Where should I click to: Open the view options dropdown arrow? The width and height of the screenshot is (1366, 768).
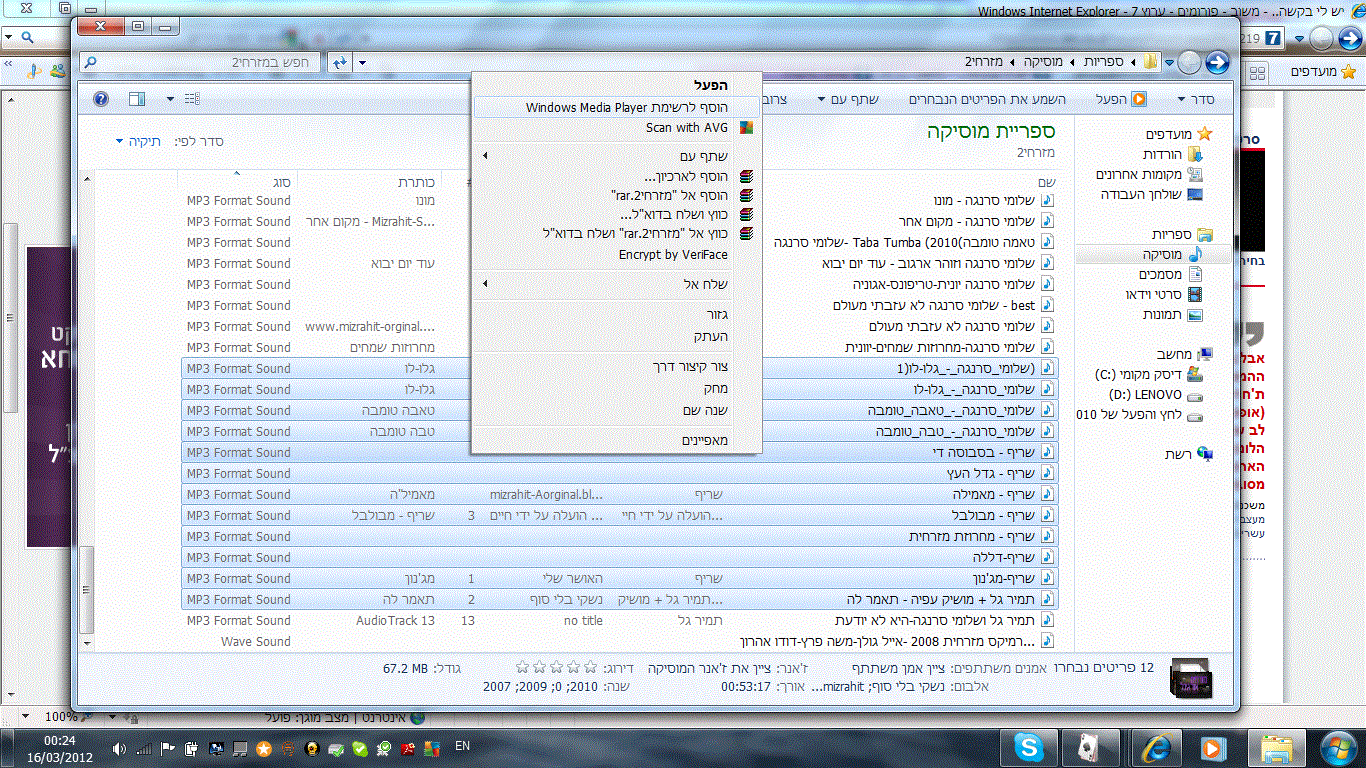click(170, 99)
